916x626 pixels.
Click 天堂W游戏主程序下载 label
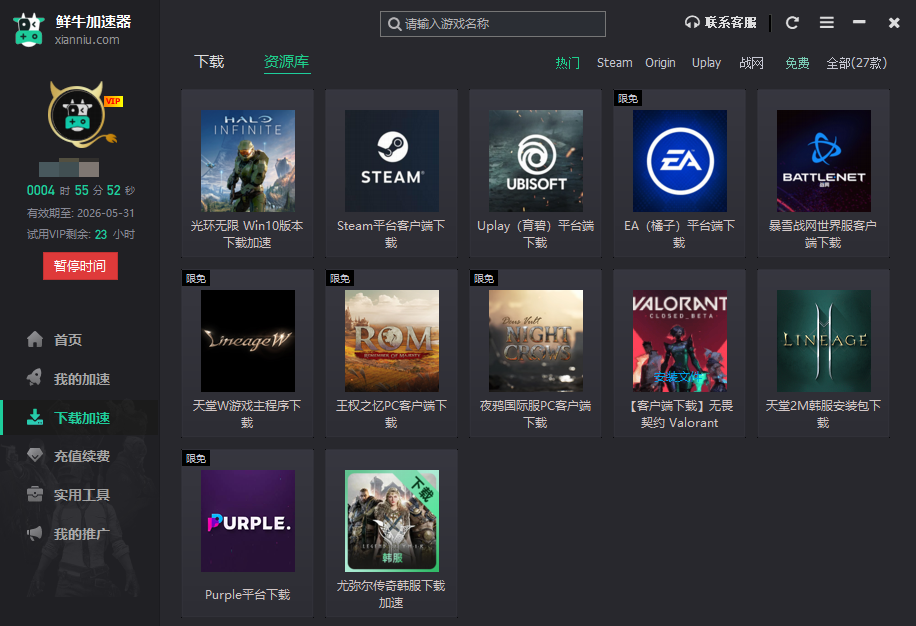click(x=247, y=413)
